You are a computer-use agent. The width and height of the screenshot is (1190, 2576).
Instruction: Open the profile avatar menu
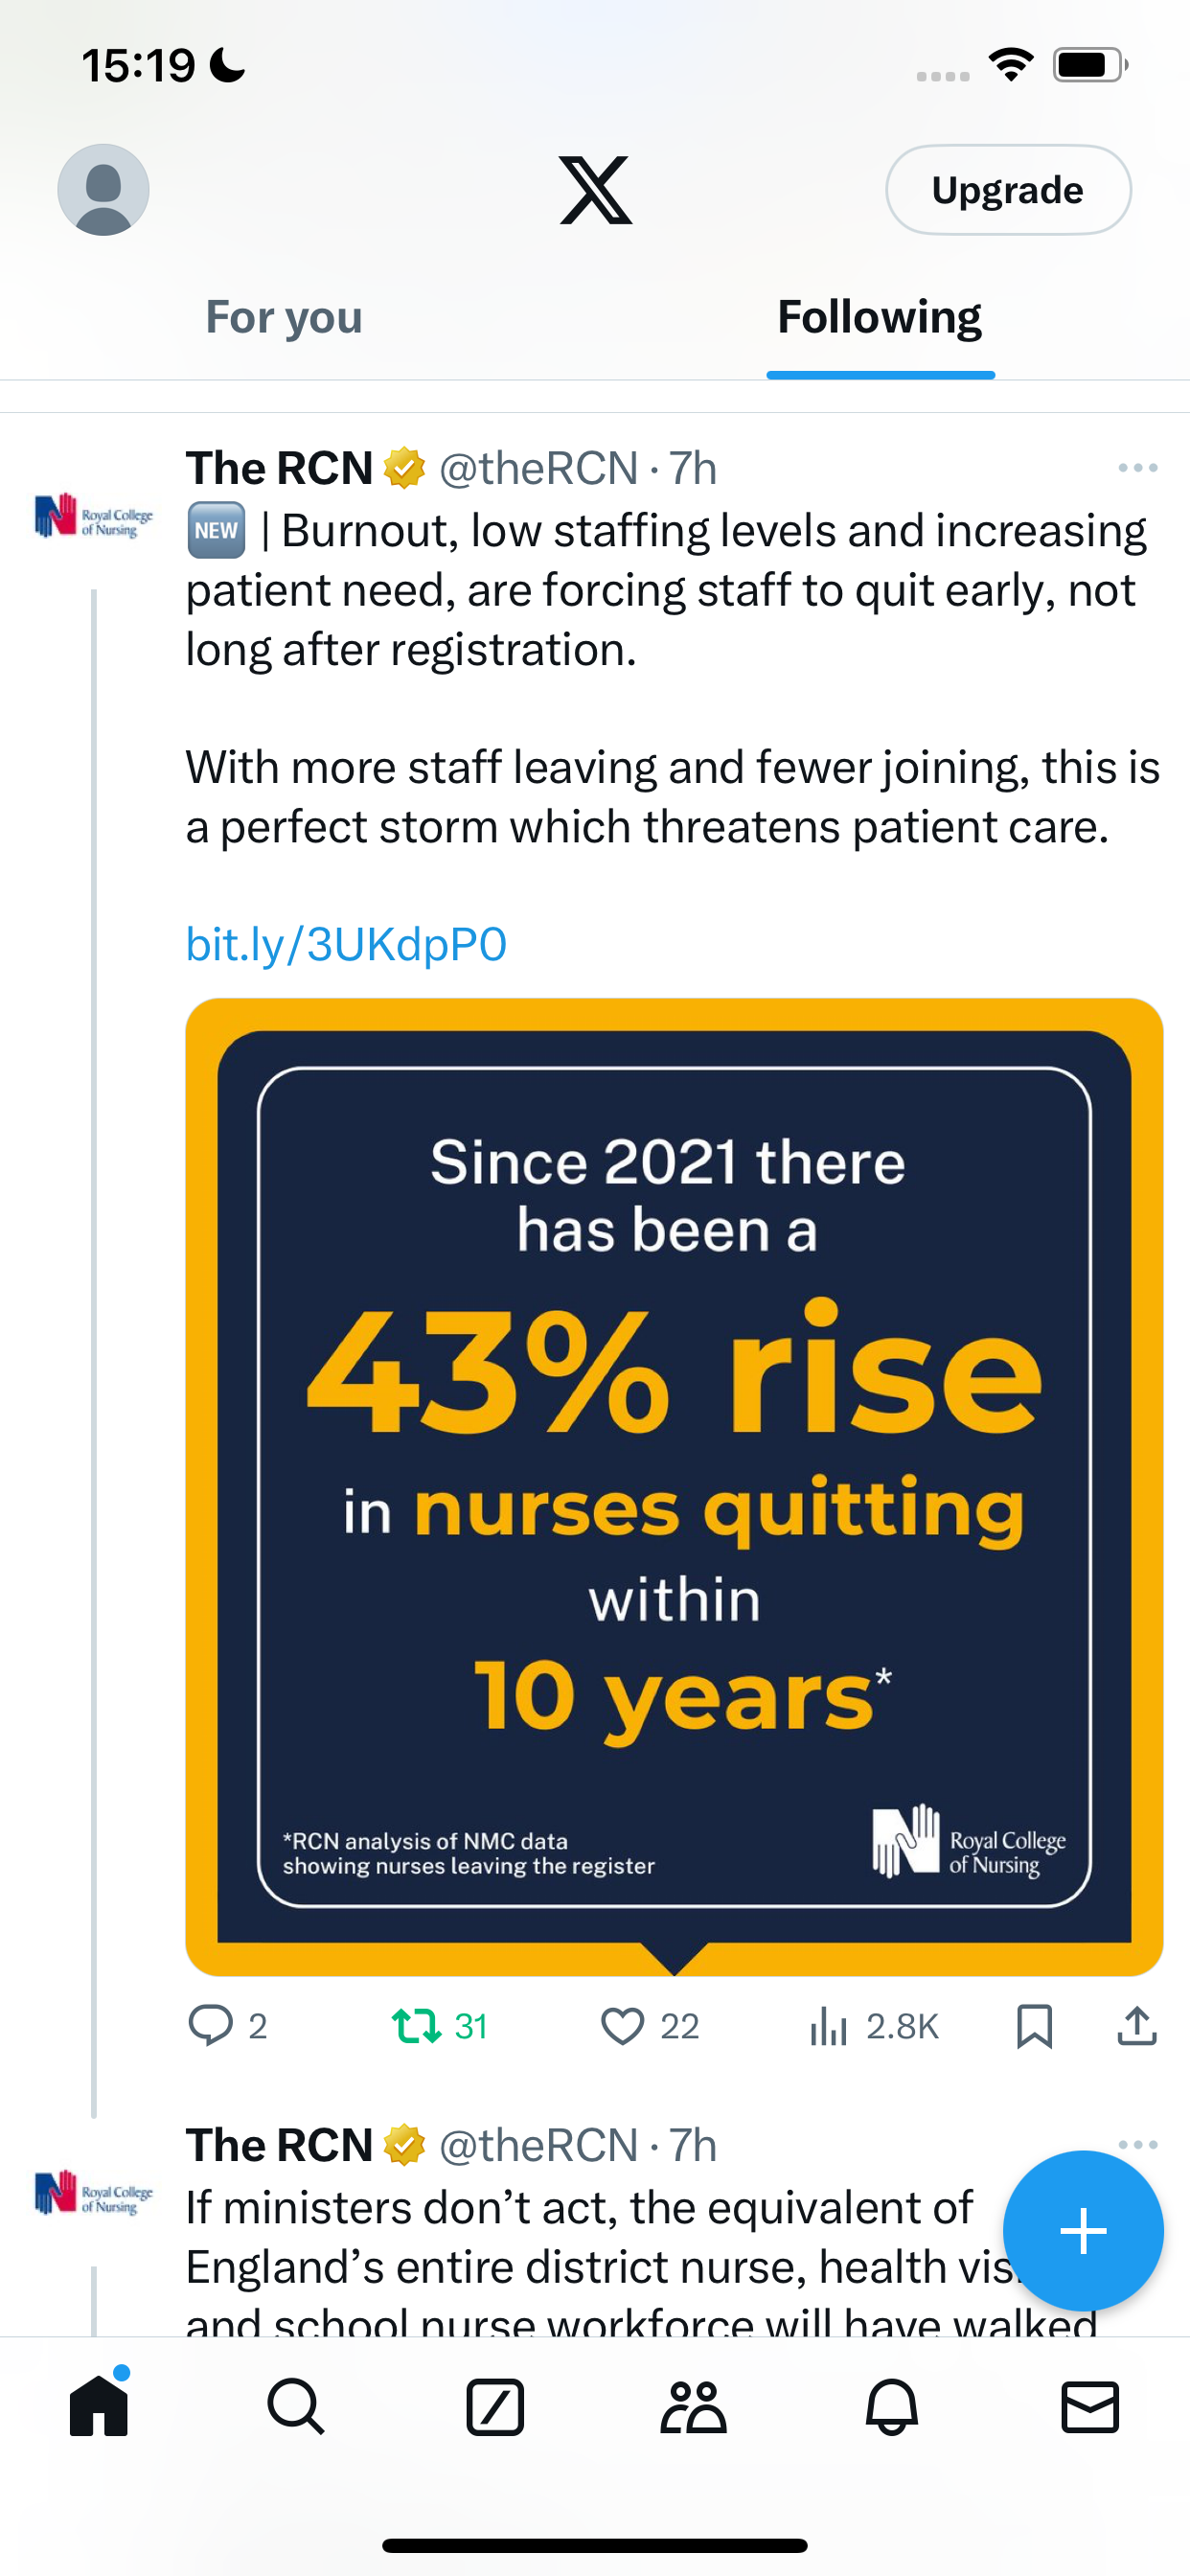[103, 190]
